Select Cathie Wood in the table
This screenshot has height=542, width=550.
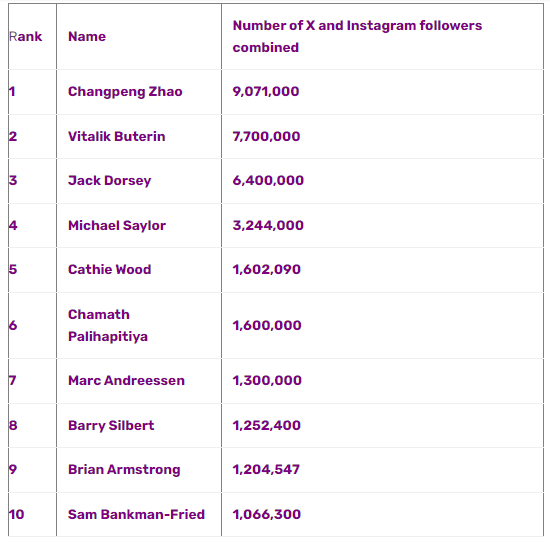(x=109, y=269)
